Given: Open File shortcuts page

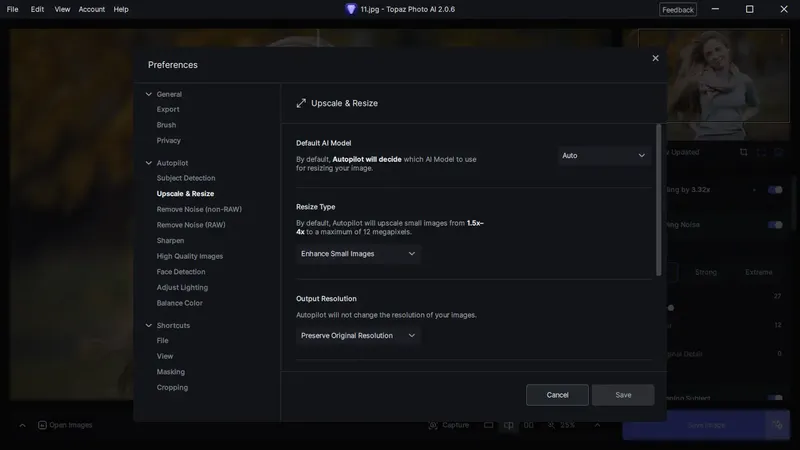Looking at the screenshot, I should point(162,341).
